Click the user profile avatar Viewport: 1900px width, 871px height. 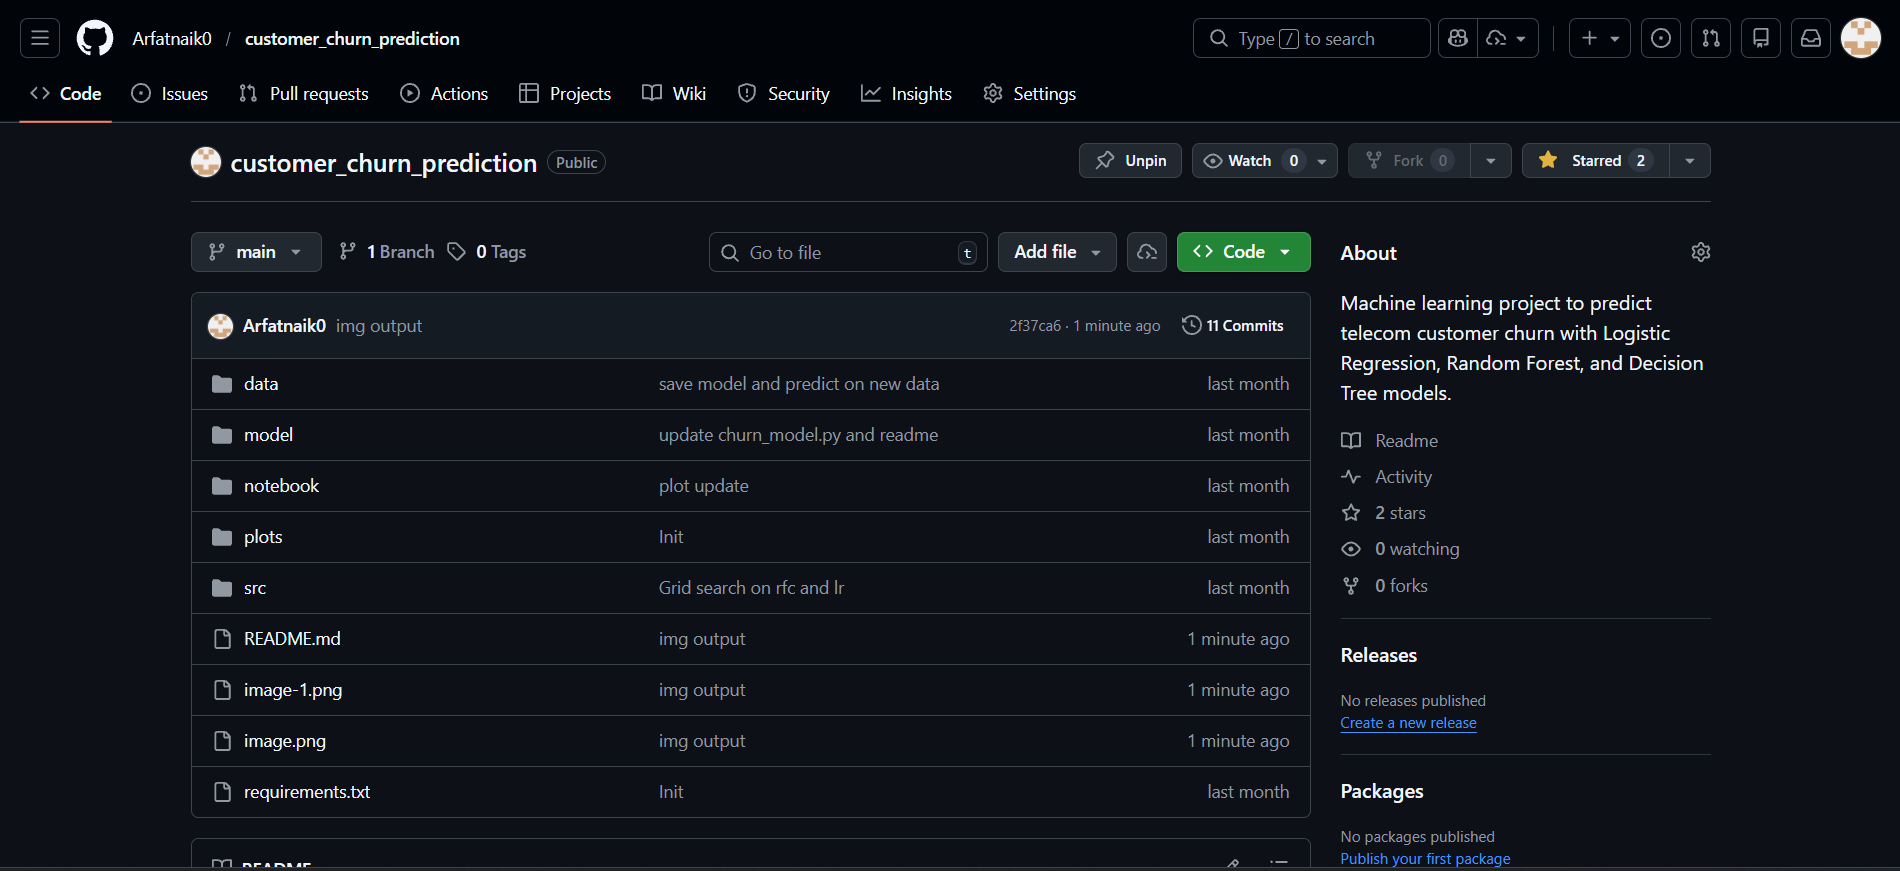(x=1860, y=38)
